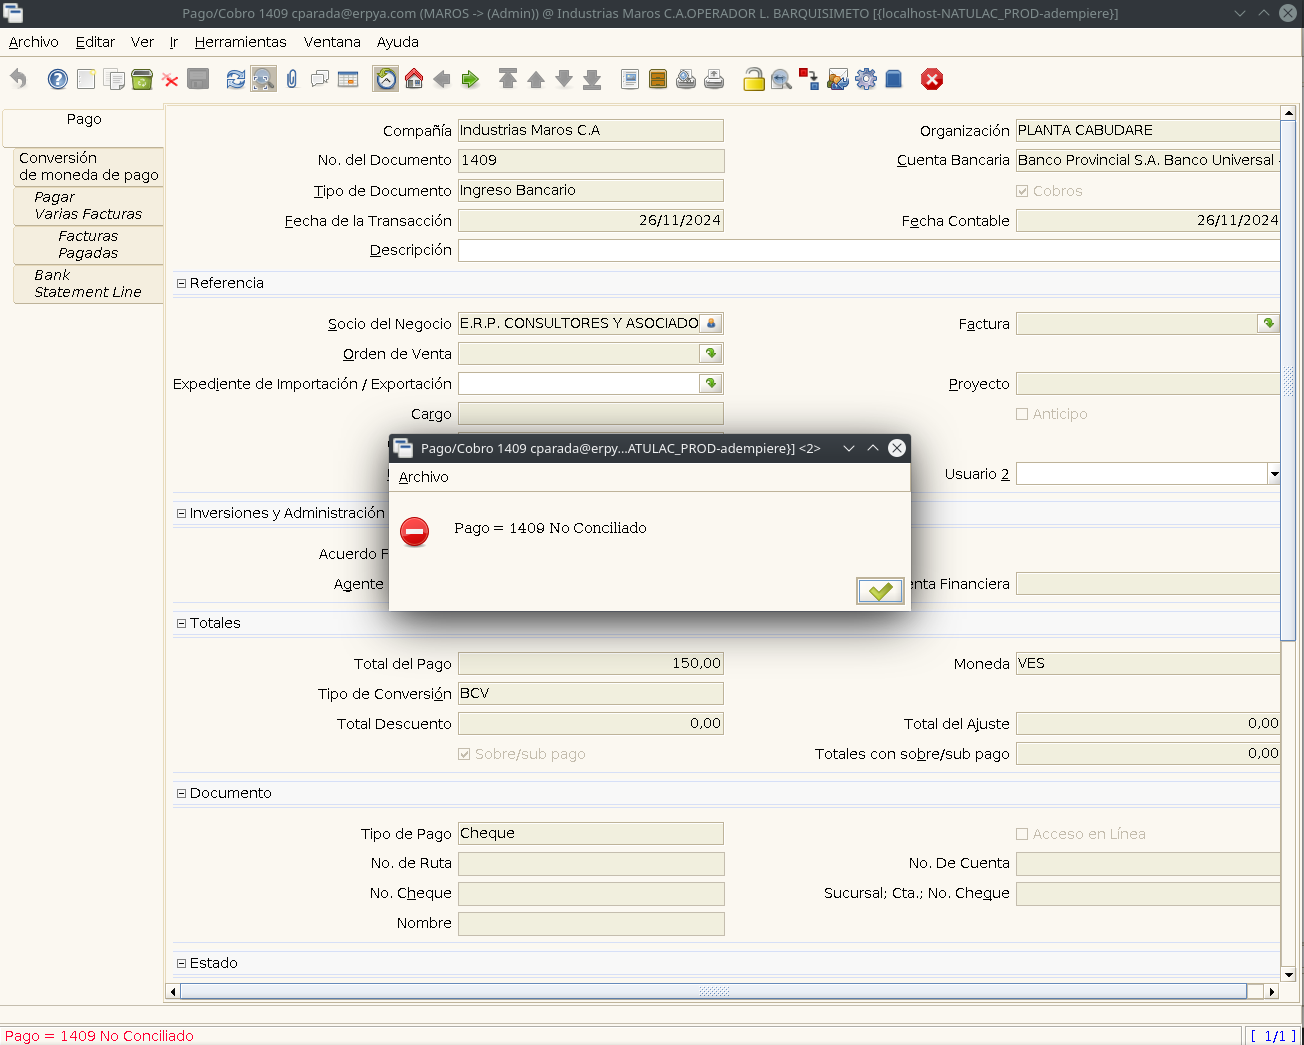Click the Expediente de Importación / Exportación field
This screenshot has width=1304, height=1045.
pyautogui.click(x=578, y=383)
